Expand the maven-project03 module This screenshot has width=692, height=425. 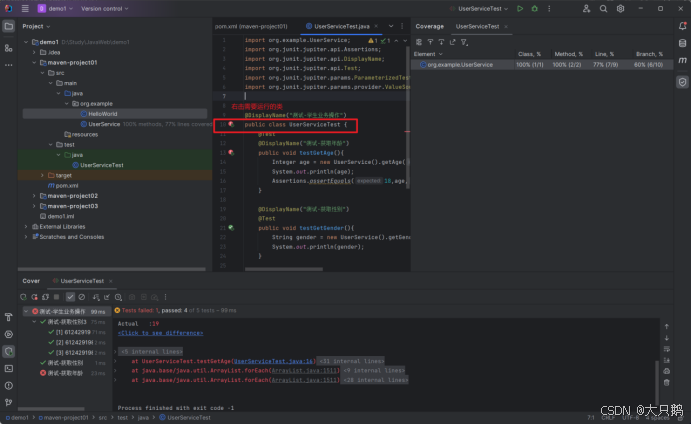point(34,206)
